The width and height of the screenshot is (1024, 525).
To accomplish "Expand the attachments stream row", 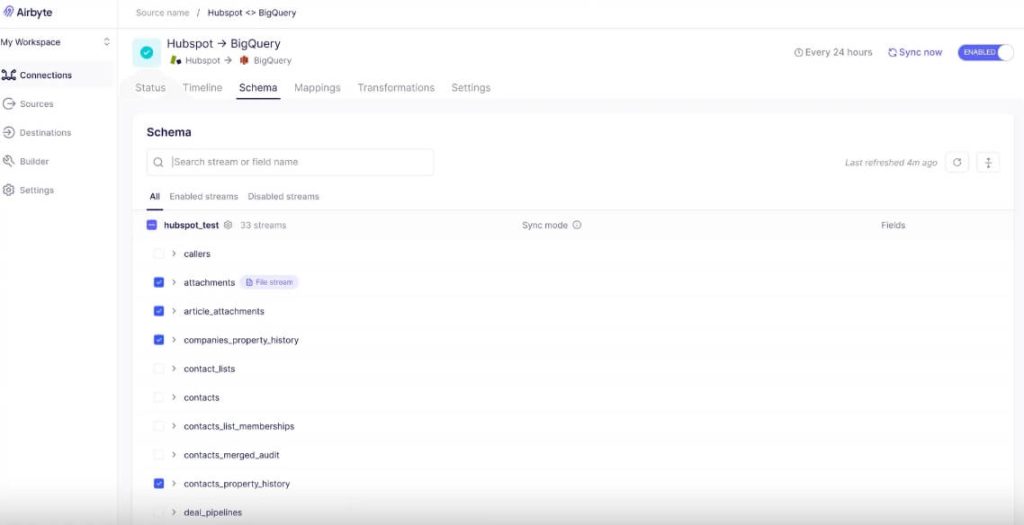I will 174,283.
